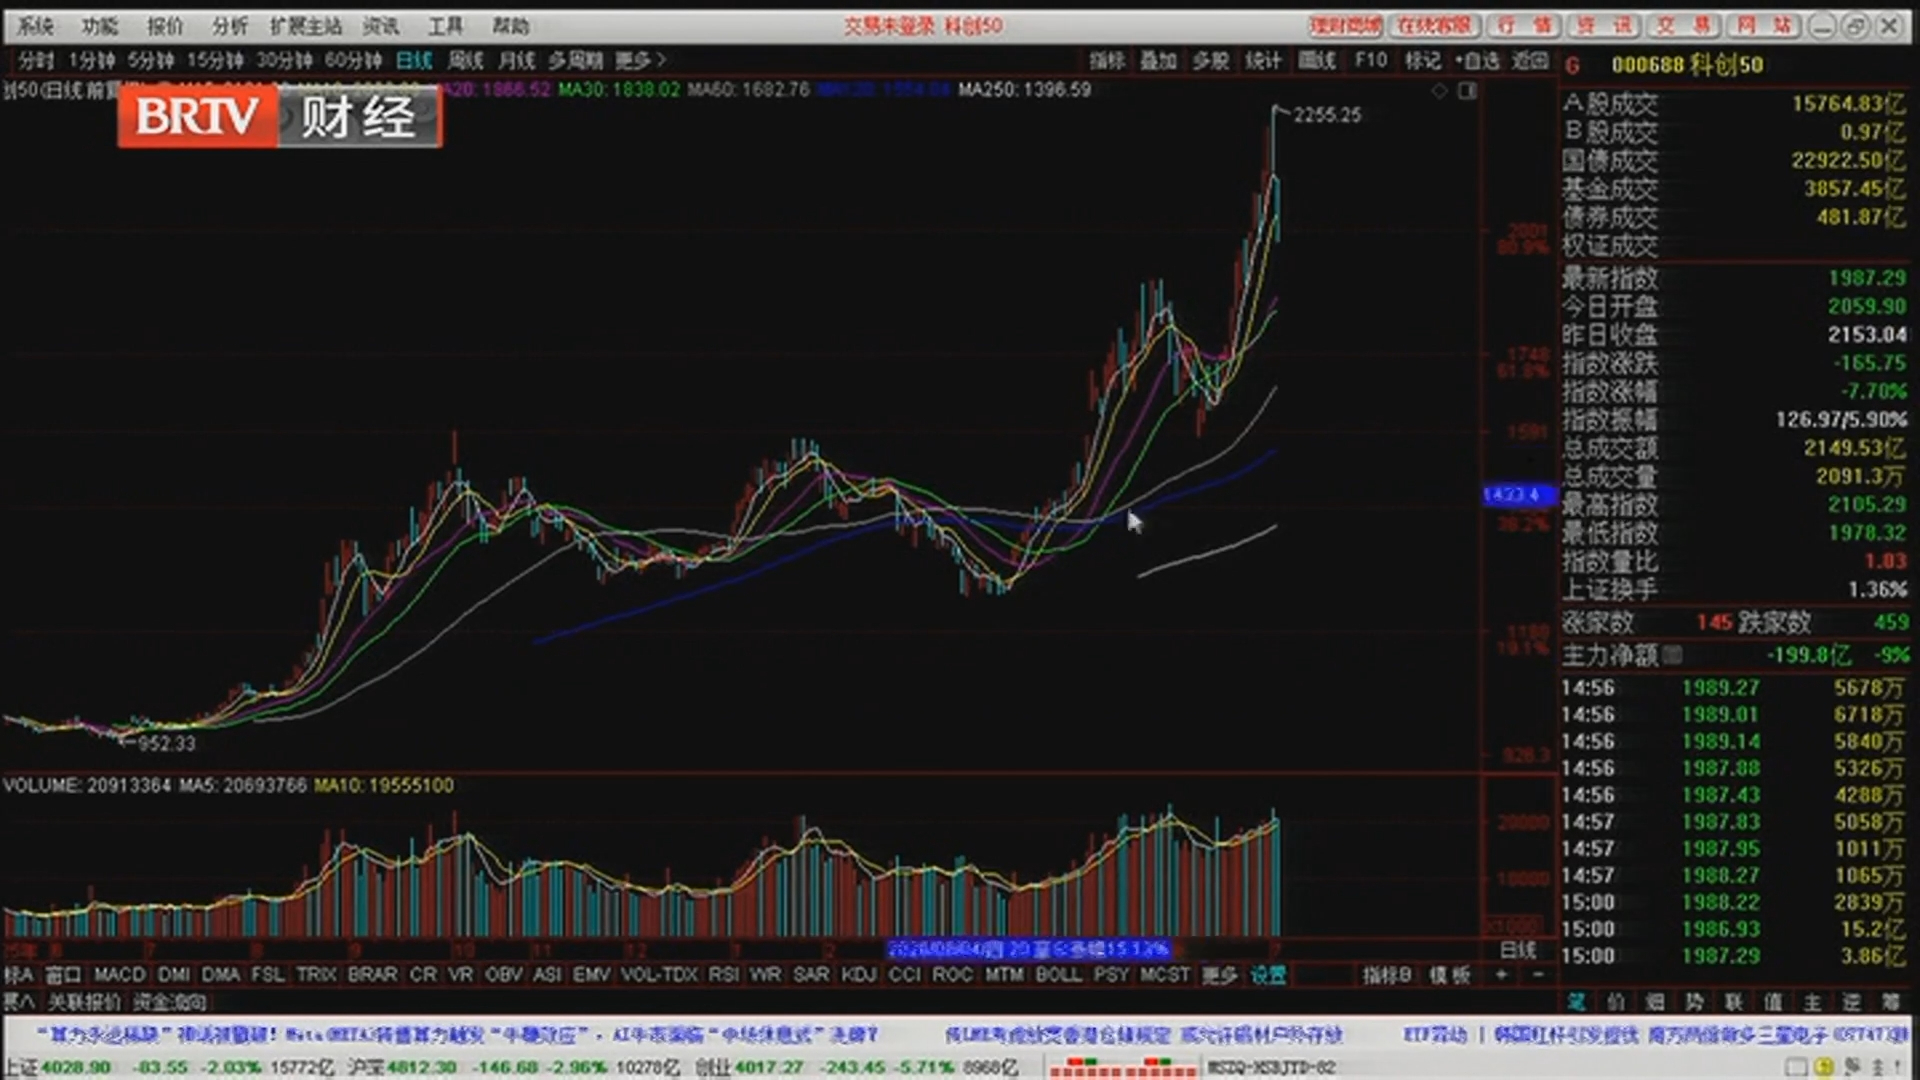Select the VR indicator

(460, 974)
